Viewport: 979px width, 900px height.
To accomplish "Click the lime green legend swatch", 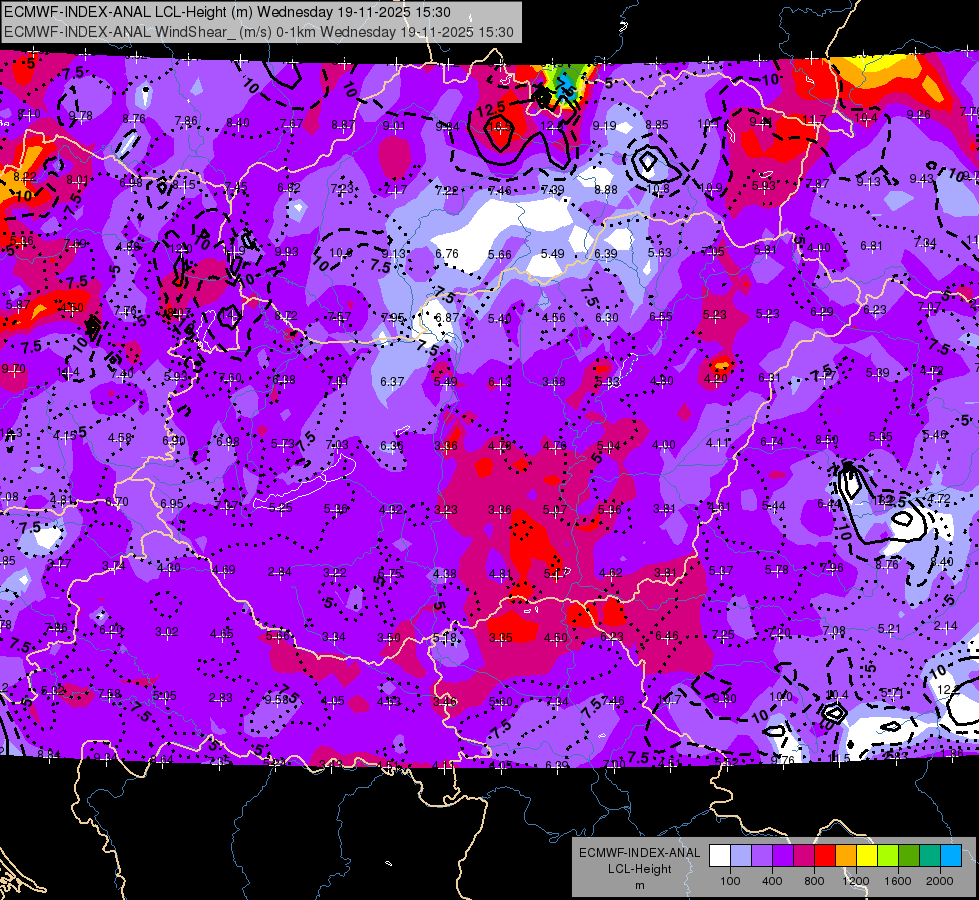I will 888,856.
